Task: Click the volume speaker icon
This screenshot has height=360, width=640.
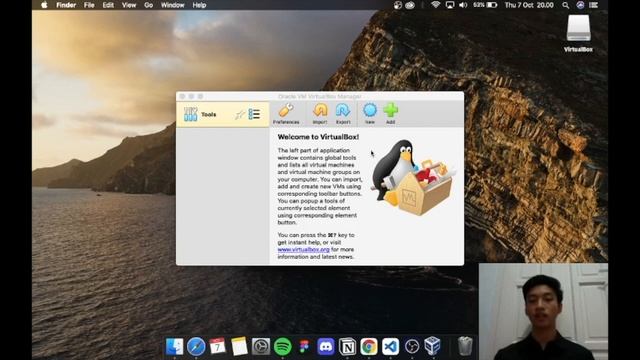Action: [463, 5]
